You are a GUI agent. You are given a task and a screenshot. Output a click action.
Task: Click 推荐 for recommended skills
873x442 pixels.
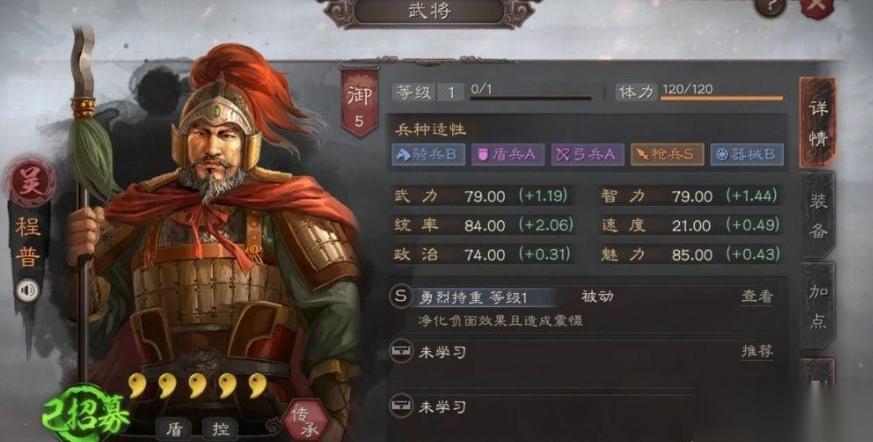click(757, 351)
